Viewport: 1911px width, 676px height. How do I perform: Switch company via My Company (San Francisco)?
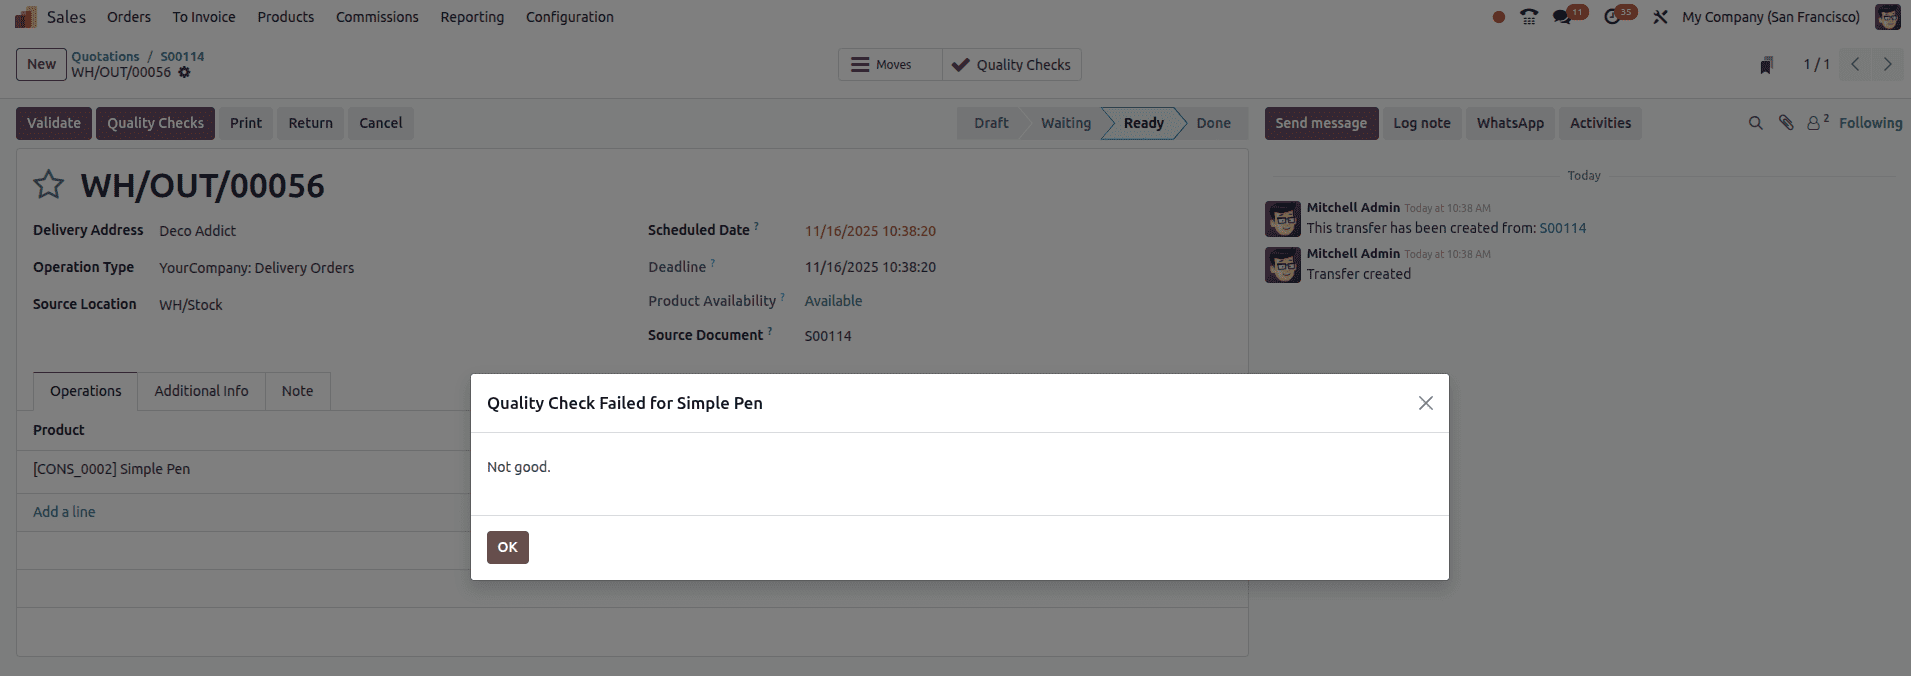(x=1771, y=17)
